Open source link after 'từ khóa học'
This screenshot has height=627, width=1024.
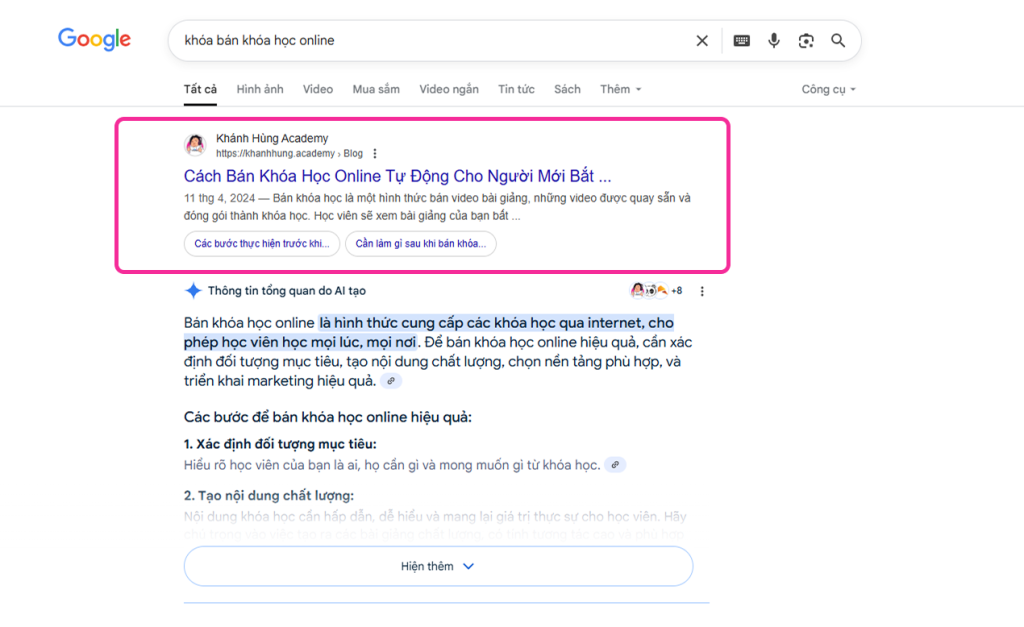pos(615,465)
